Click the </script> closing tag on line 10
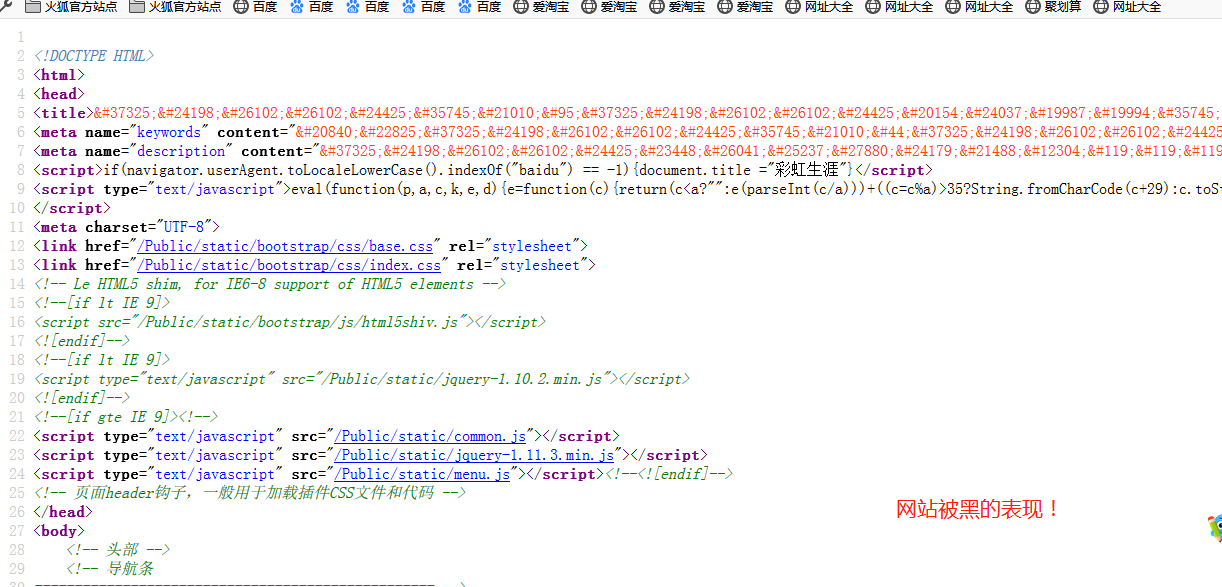1222x587 pixels. pos(71,208)
